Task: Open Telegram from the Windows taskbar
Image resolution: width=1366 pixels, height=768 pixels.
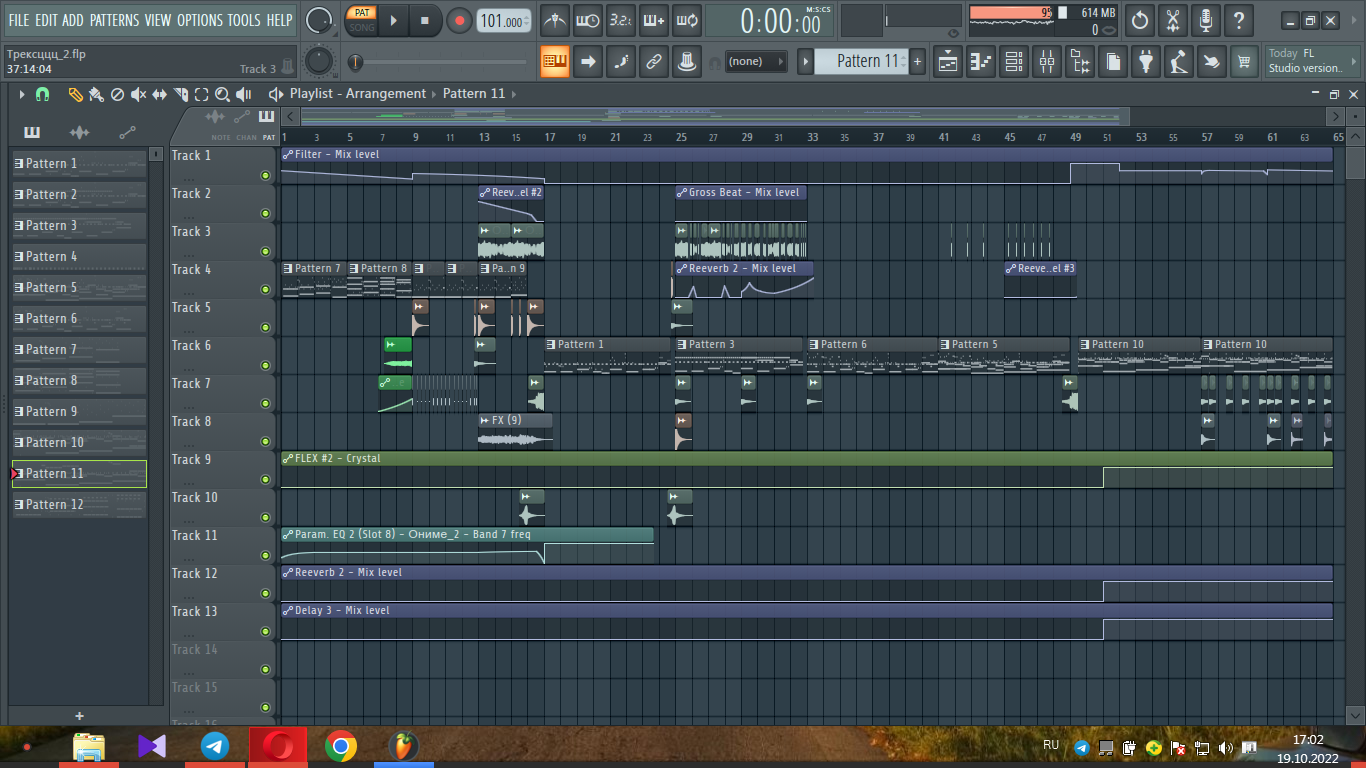Action: point(215,746)
